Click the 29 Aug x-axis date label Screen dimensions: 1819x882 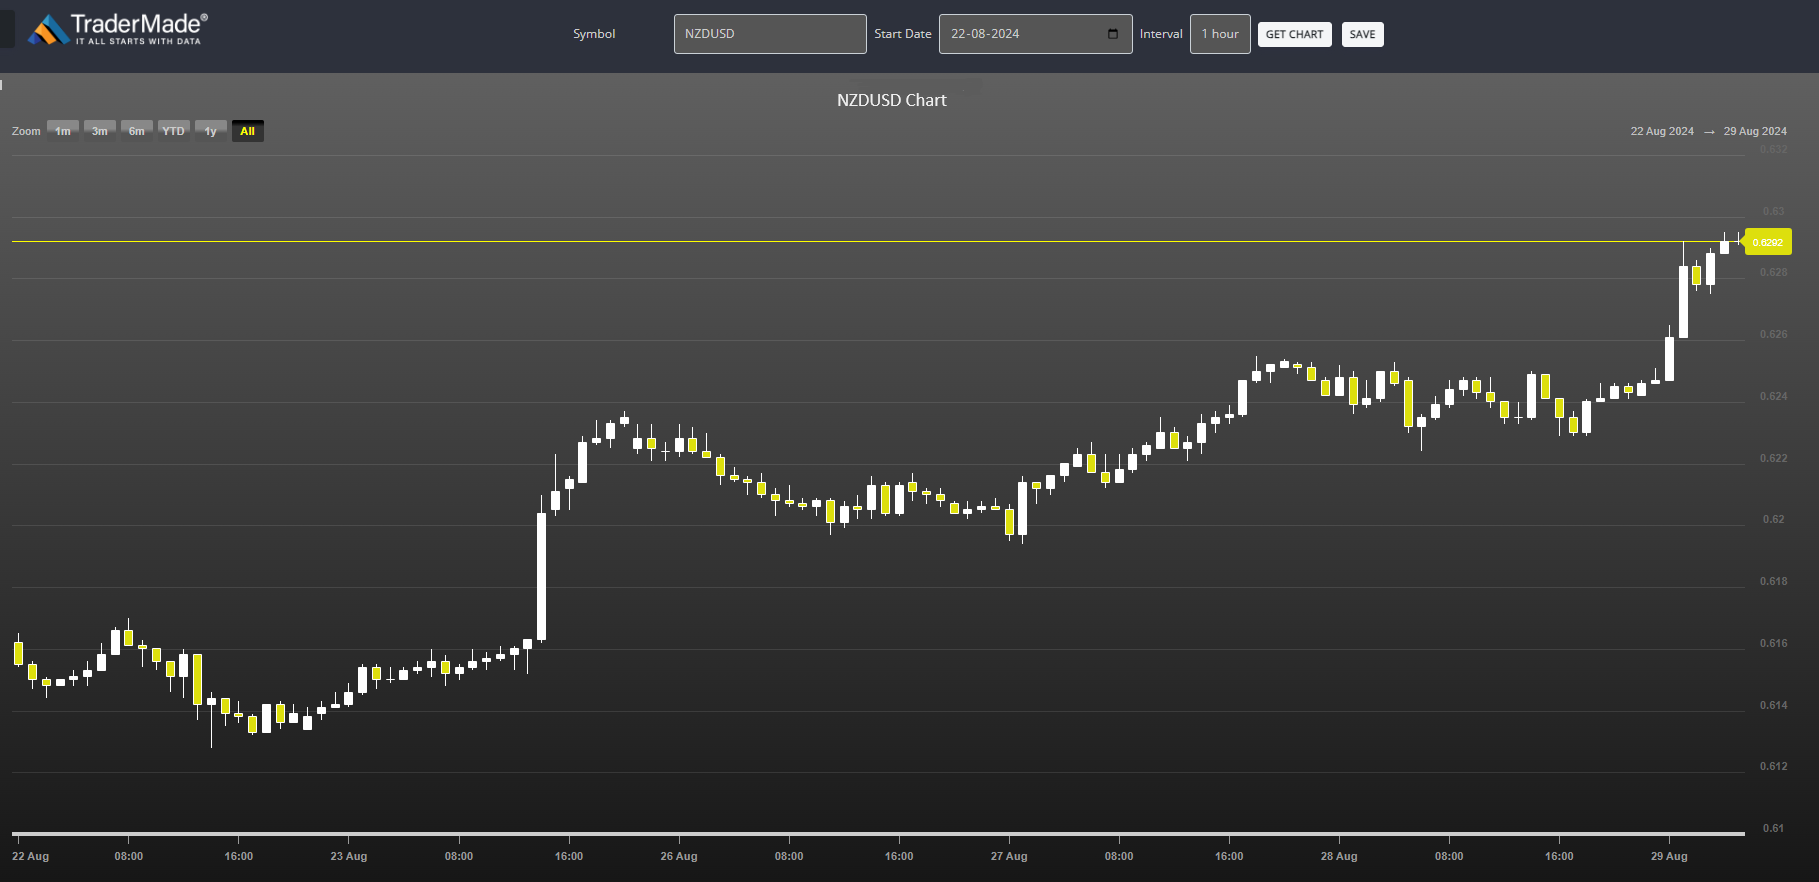click(1669, 856)
